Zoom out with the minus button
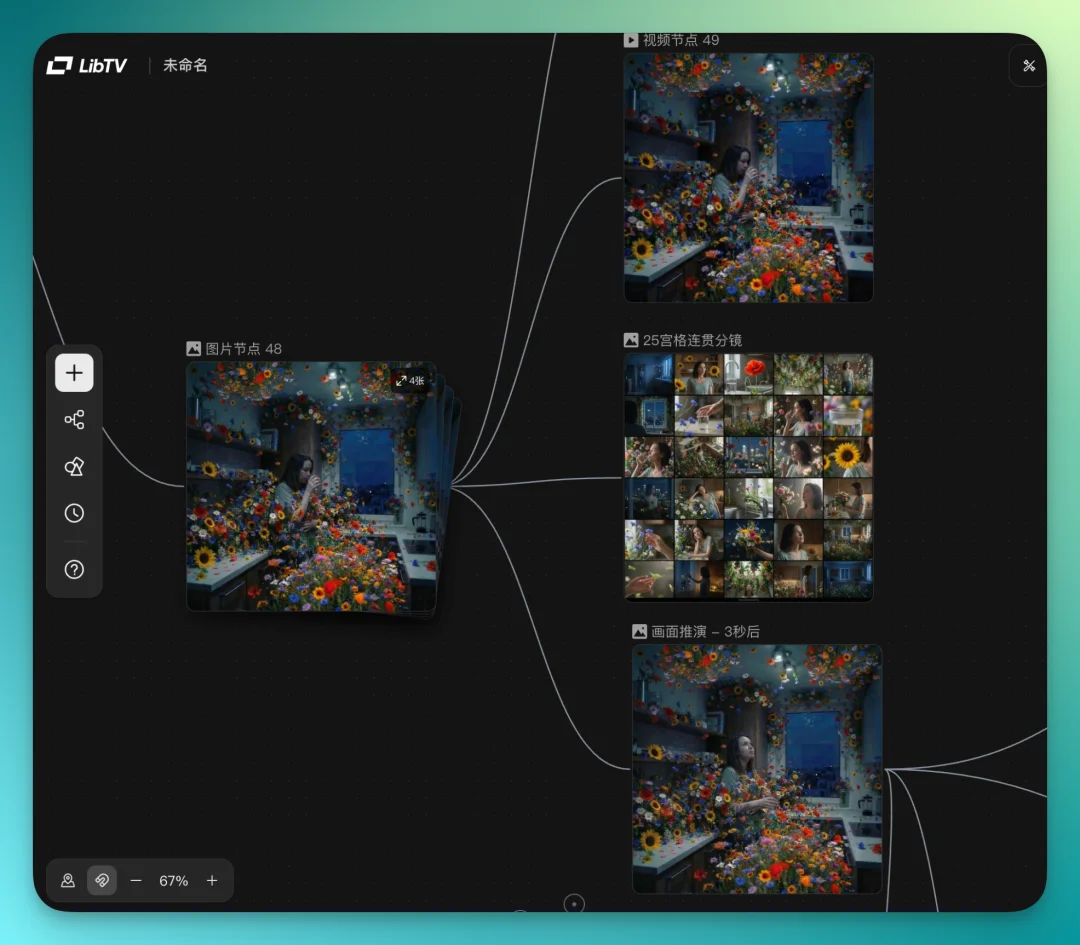1080x945 pixels. click(x=136, y=881)
